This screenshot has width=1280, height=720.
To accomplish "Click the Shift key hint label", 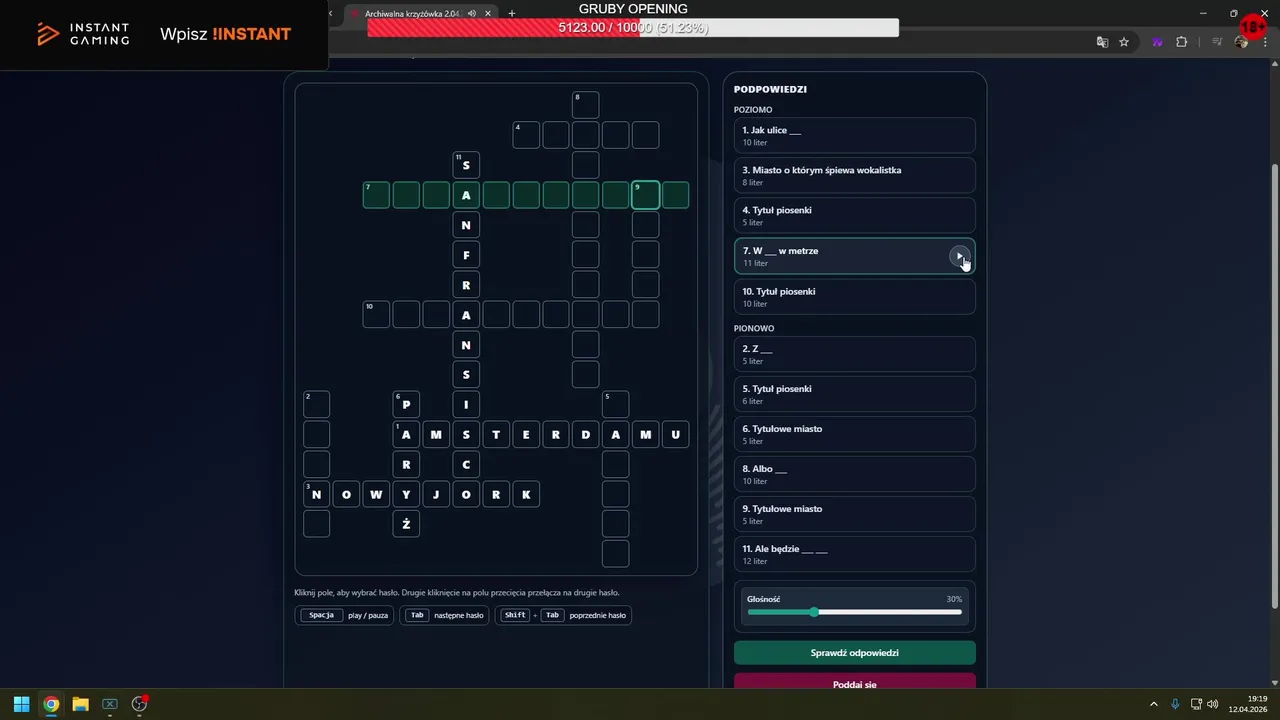I will (515, 615).
